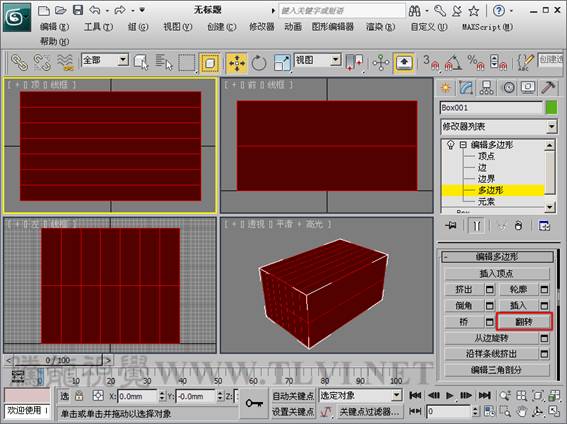Click the search binoculars icon
567x424 pixels.
[414, 11]
